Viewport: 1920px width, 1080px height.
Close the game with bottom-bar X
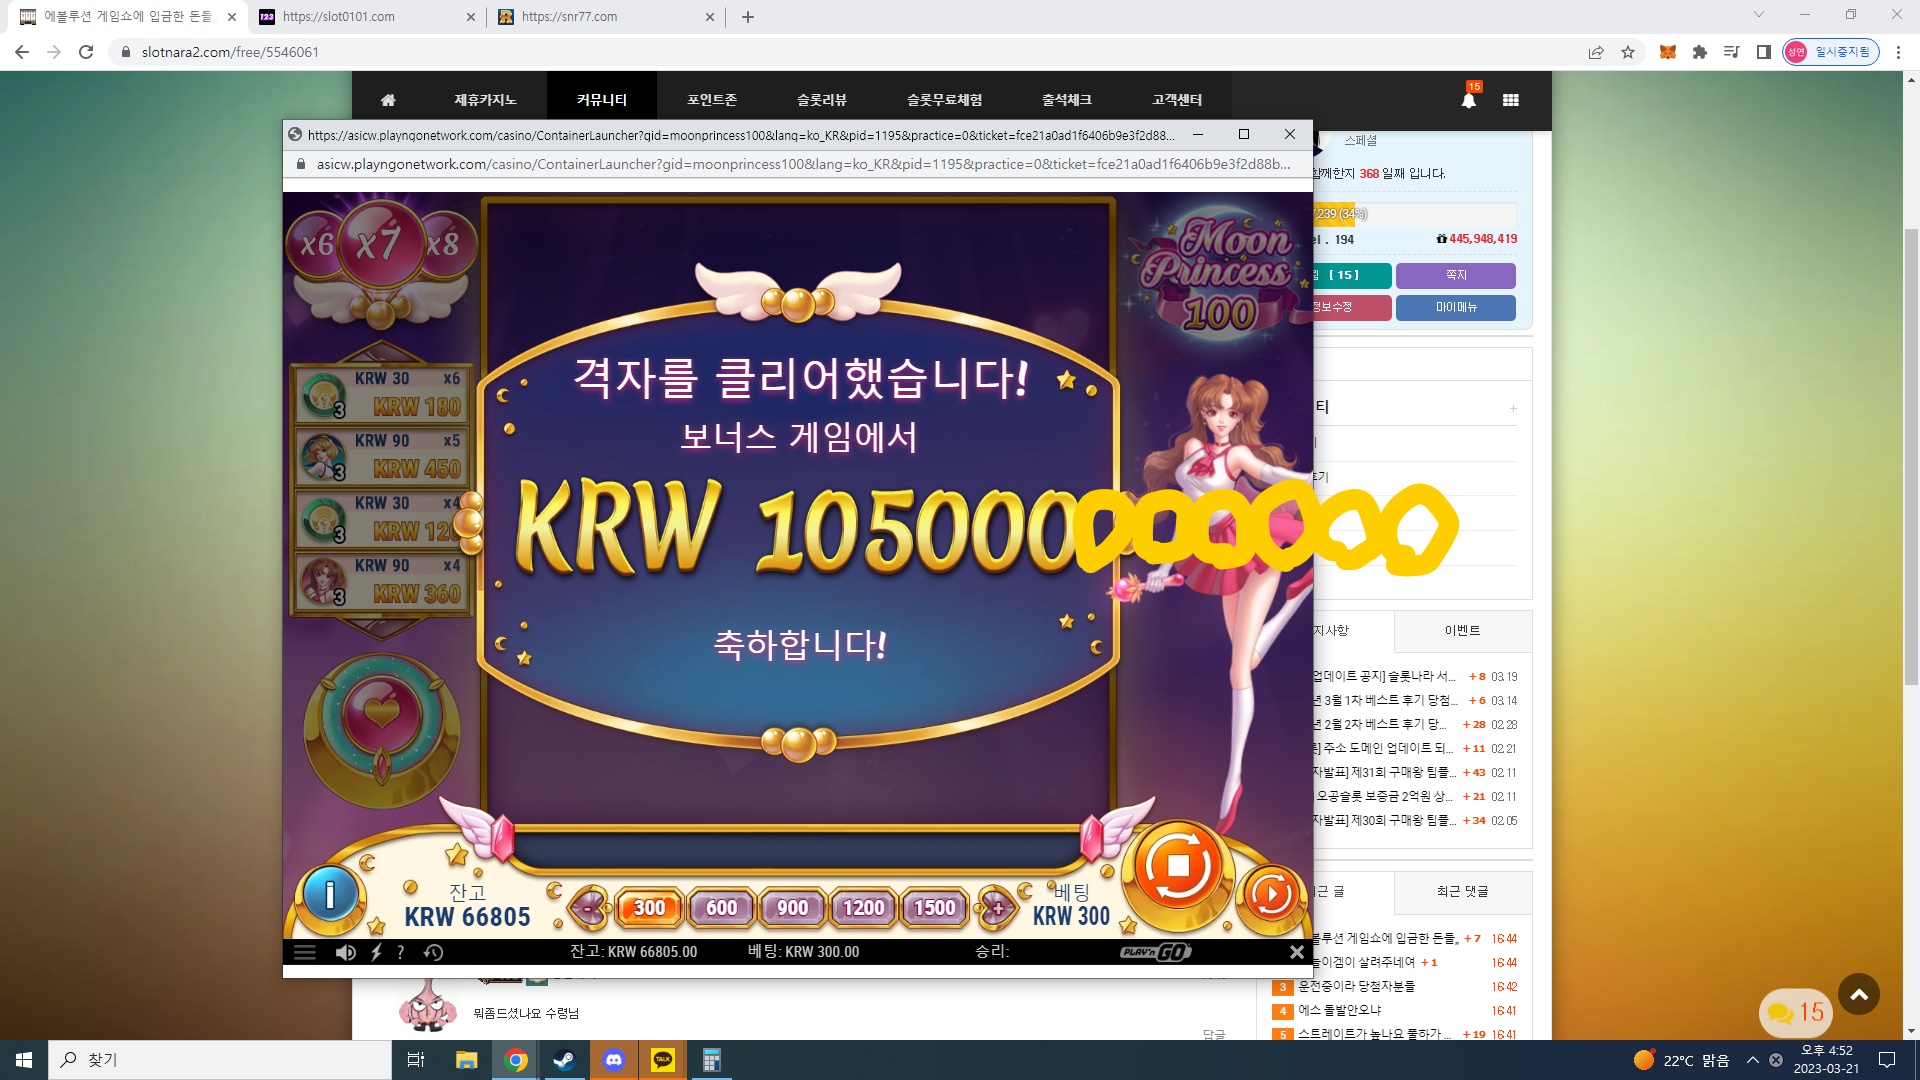[x=1296, y=952]
